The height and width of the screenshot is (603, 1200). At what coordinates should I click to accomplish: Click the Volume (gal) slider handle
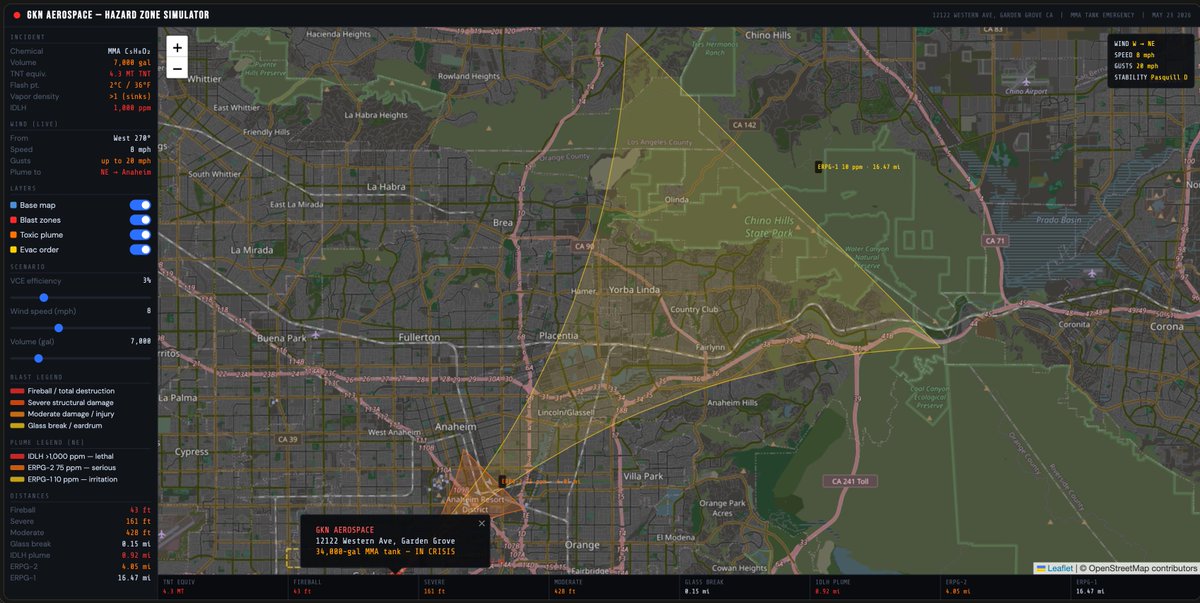coord(38,358)
